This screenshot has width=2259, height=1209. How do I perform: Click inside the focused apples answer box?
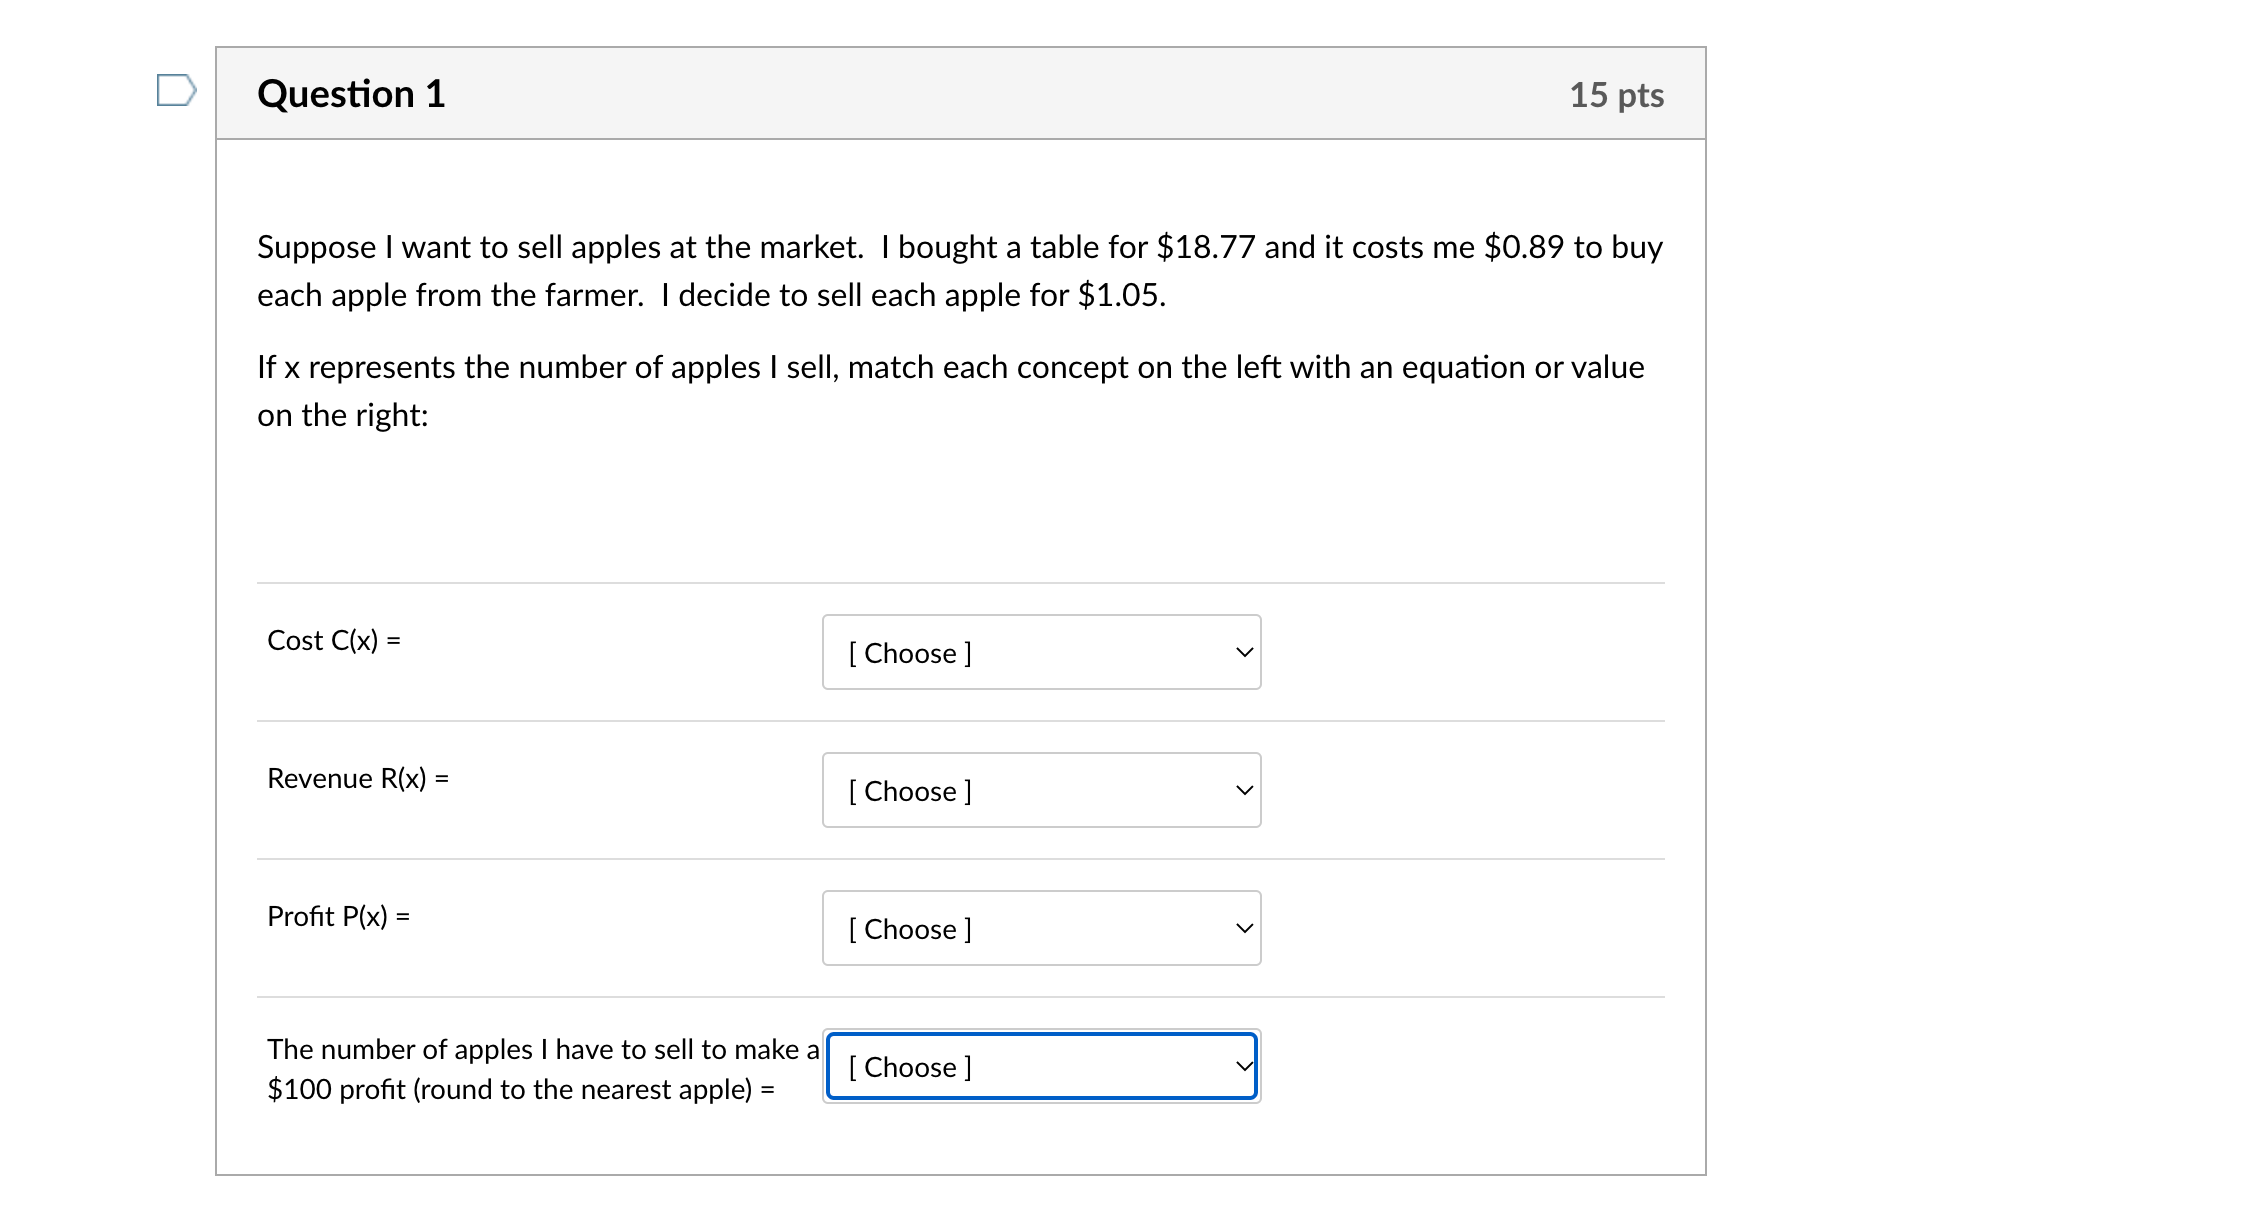[x=1000, y=1066]
